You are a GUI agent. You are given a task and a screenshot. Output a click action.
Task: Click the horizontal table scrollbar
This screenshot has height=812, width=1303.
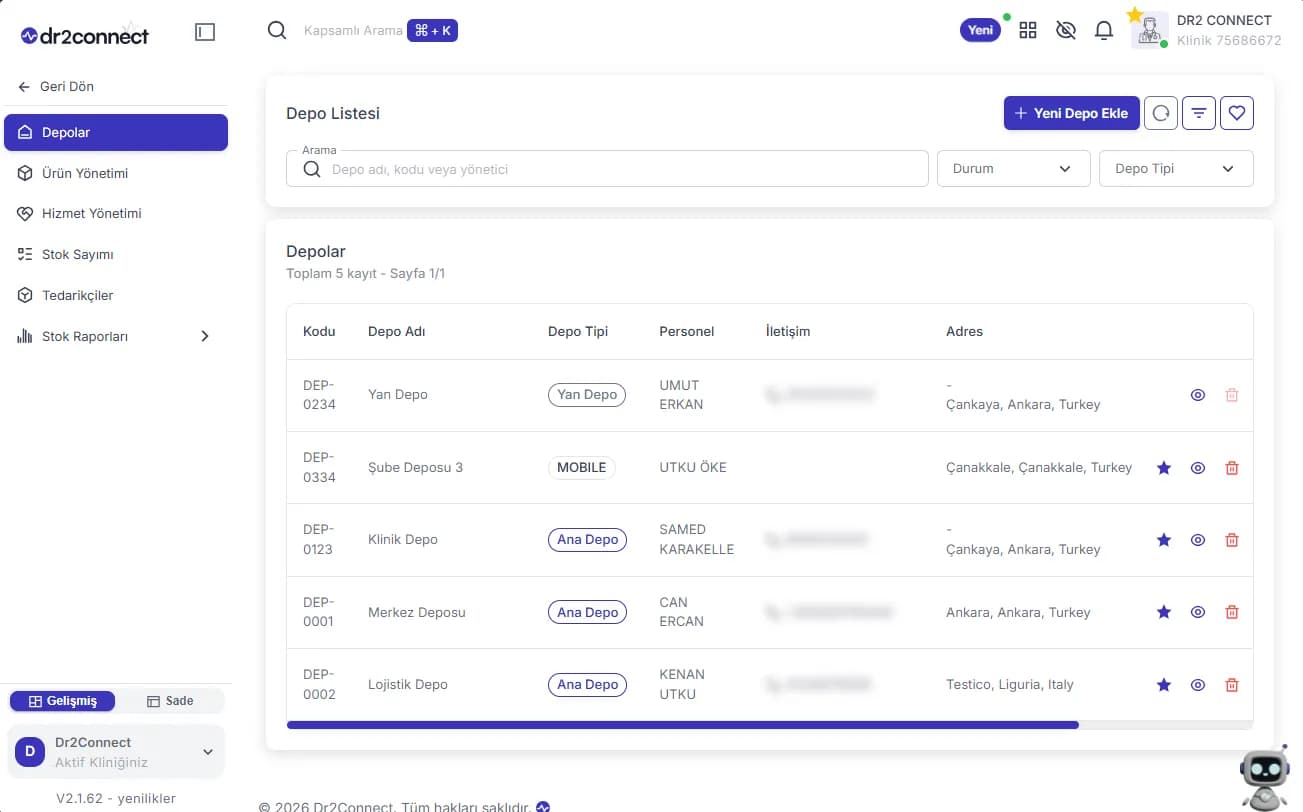[682, 725]
